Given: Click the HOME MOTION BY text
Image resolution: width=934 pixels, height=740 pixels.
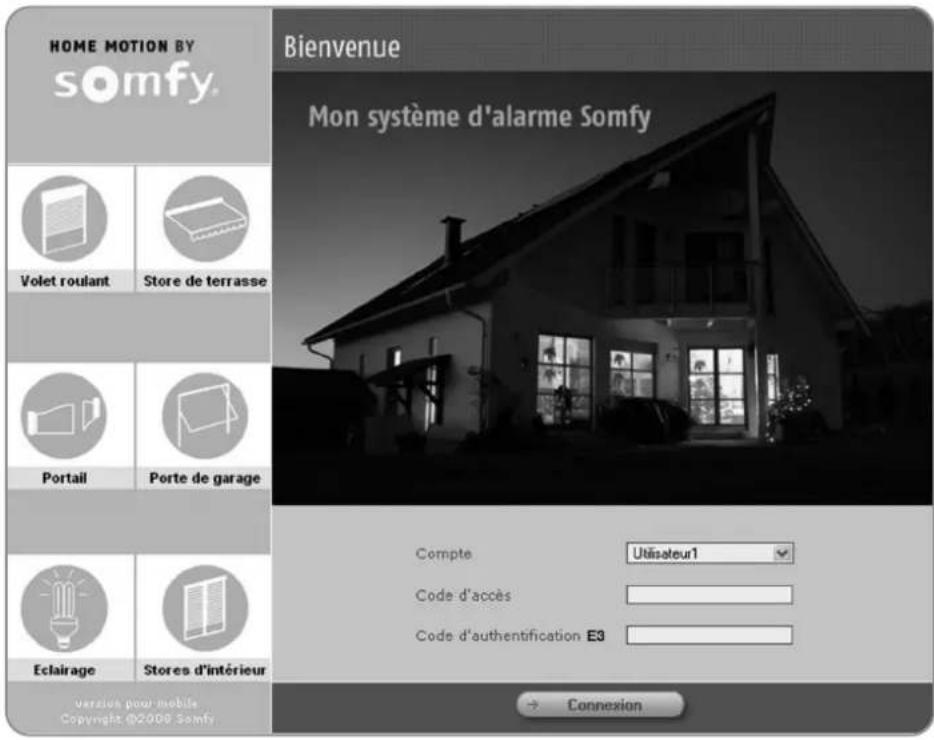Looking at the screenshot, I should tap(122, 46).
